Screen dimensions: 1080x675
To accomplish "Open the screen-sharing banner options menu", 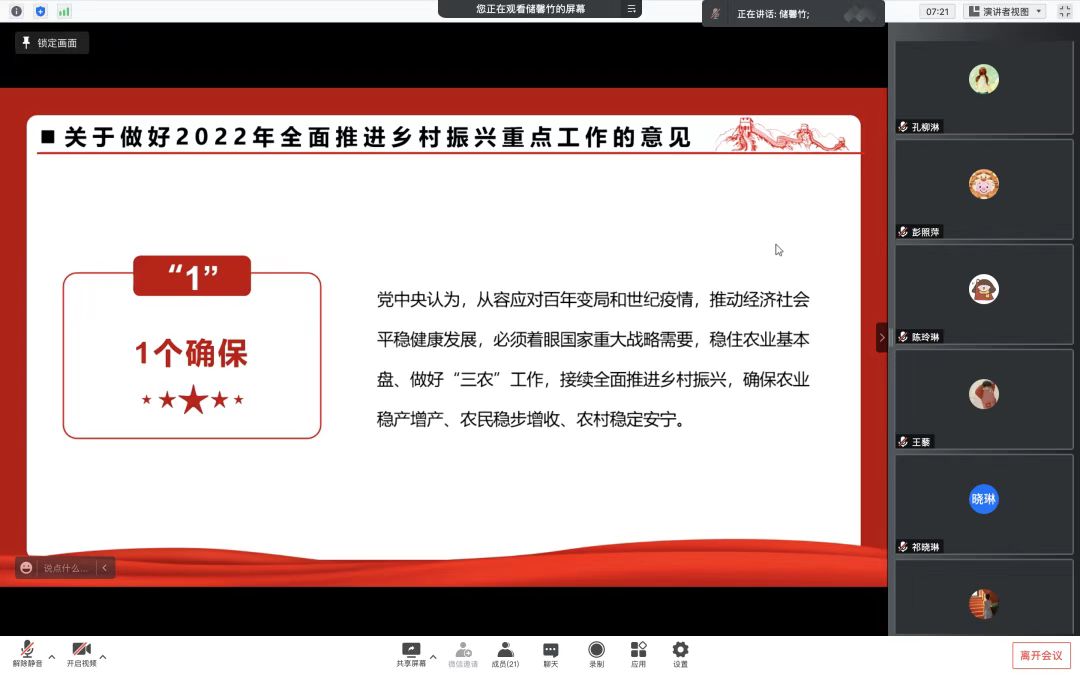I will pyautogui.click(x=631, y=9).
